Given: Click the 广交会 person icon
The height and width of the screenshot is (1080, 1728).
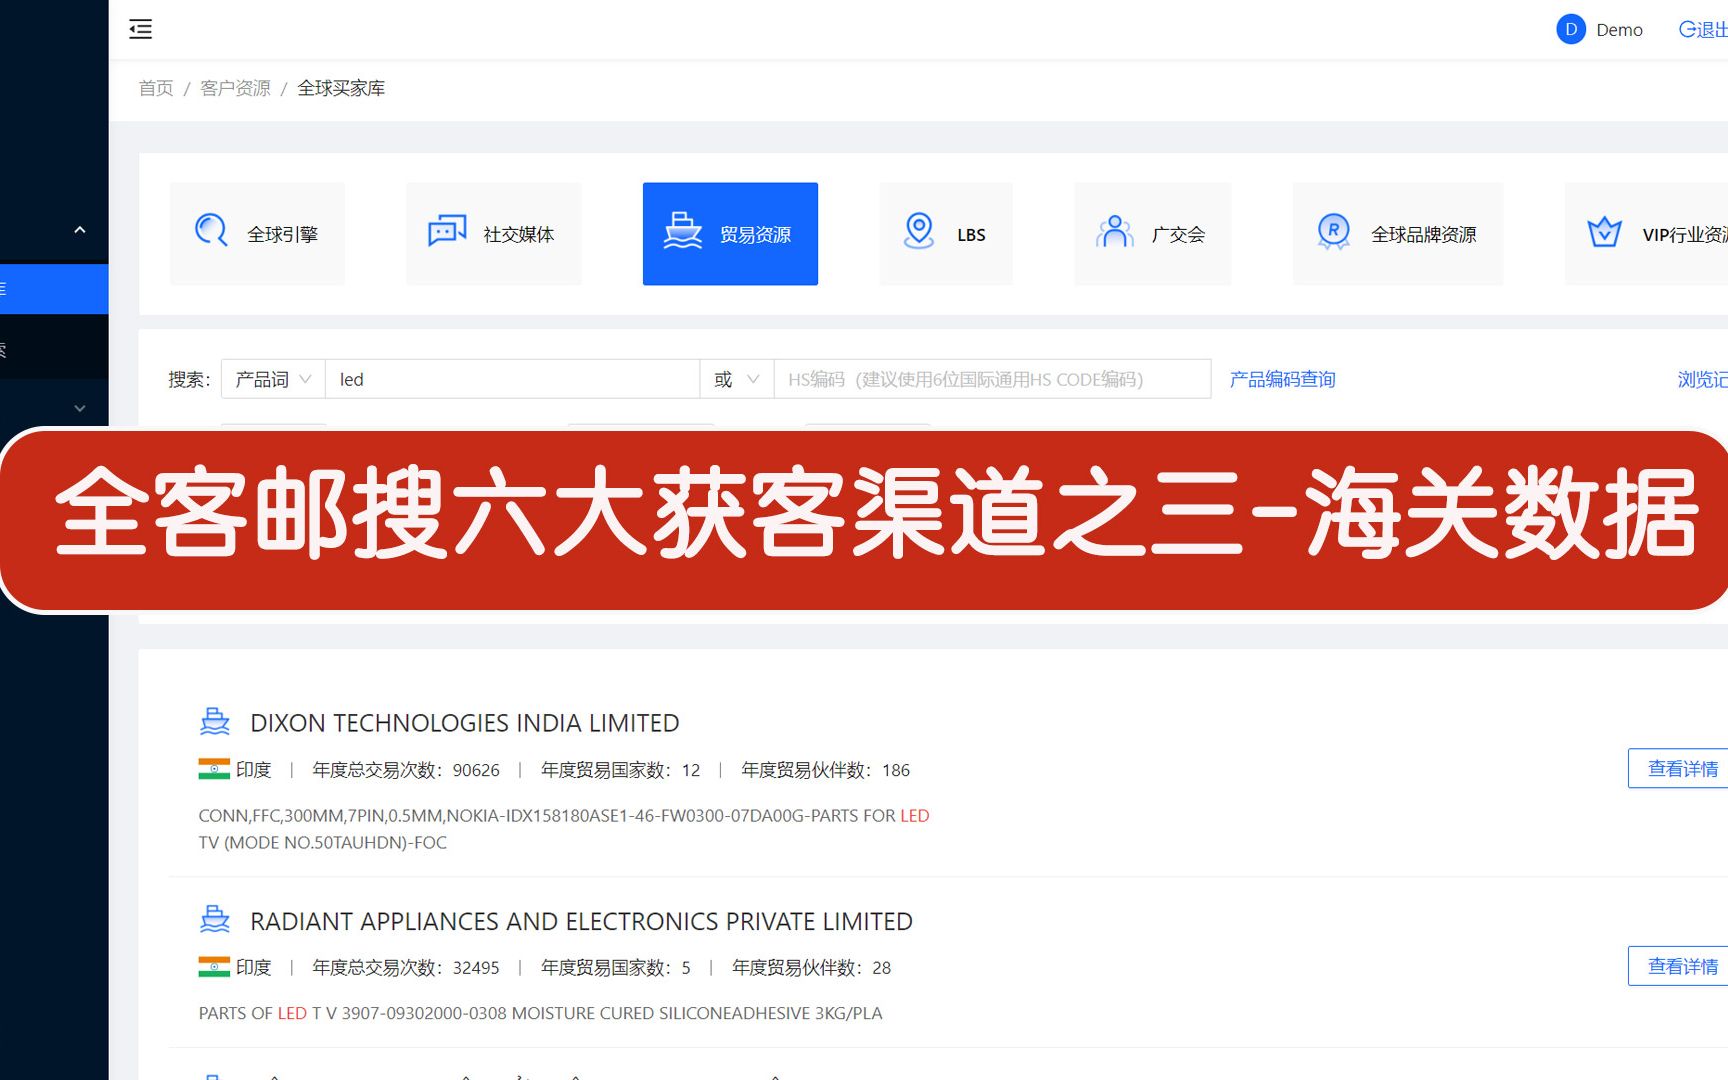Looking at the screenshot, I should pyautogui.click(x=1113, y=231).
